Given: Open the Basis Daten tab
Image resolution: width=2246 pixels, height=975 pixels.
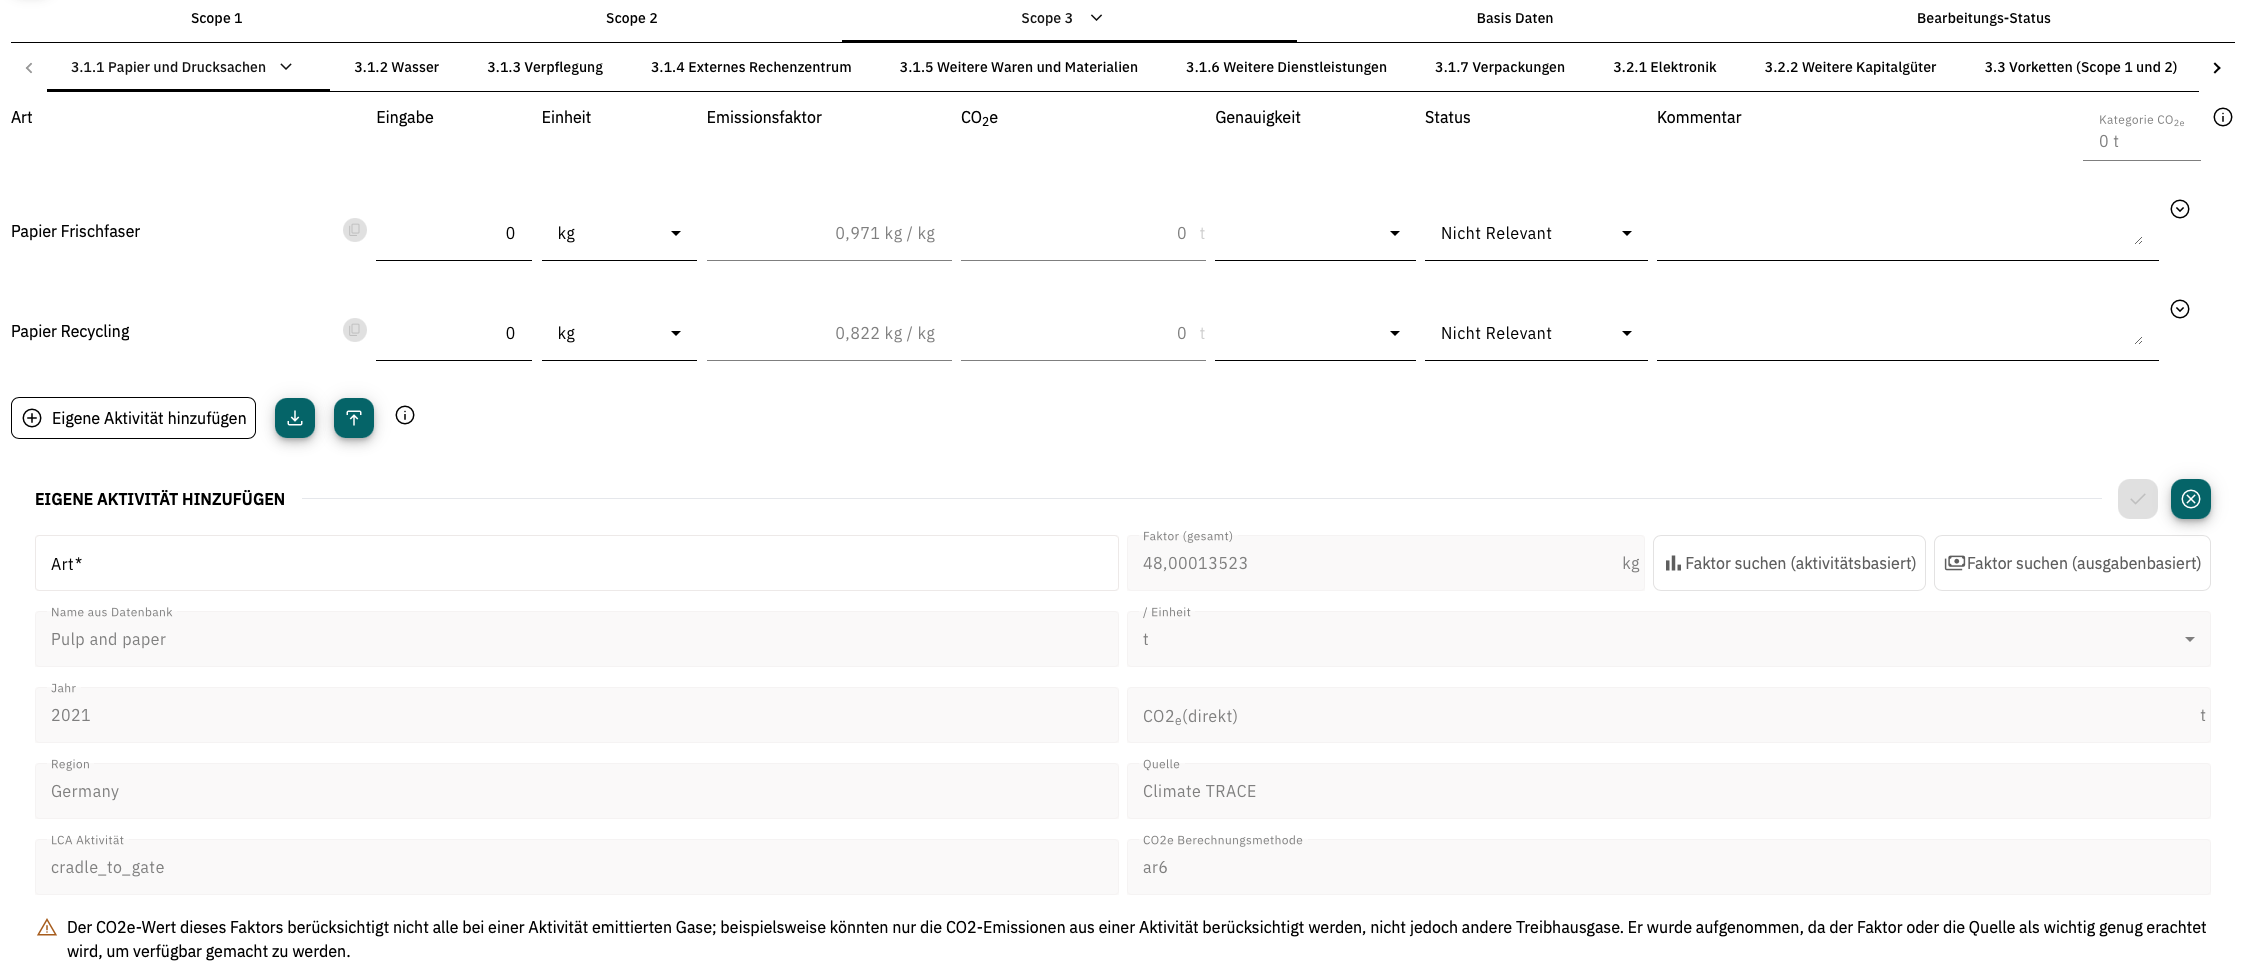Looking at the screenshot, I should point(1514,18).
